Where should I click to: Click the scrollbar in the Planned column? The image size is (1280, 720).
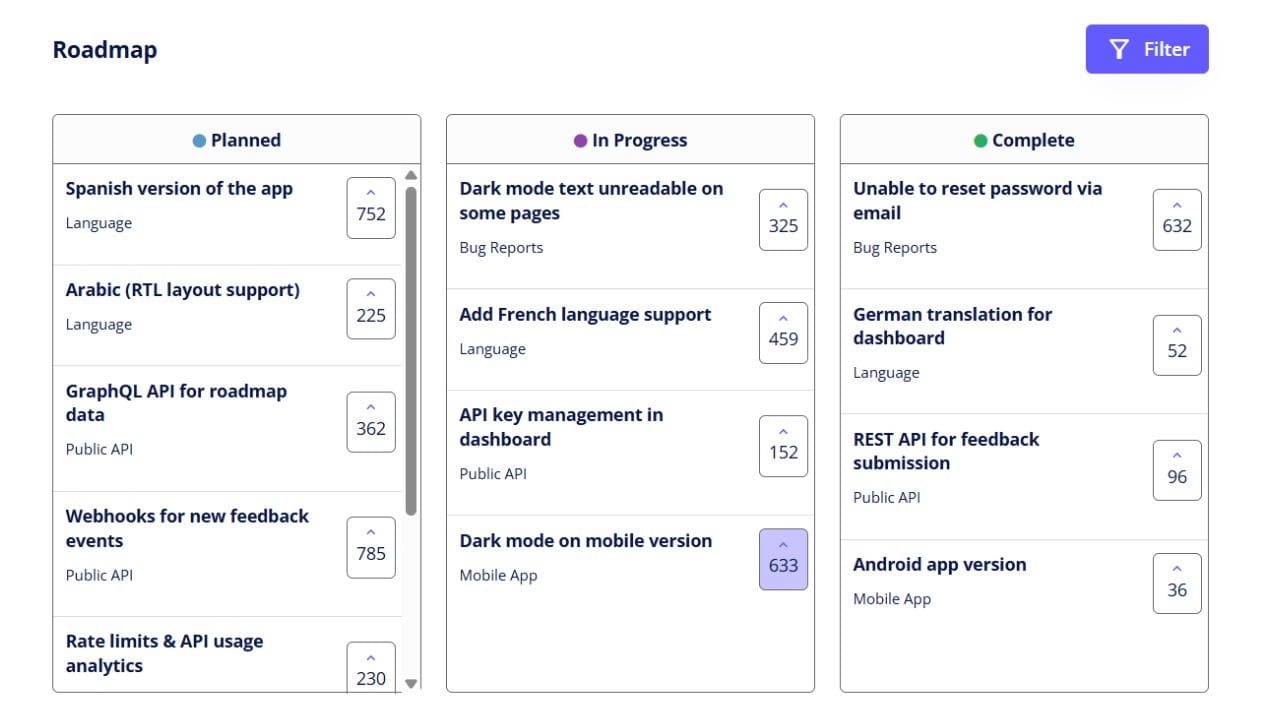point(411,340)
